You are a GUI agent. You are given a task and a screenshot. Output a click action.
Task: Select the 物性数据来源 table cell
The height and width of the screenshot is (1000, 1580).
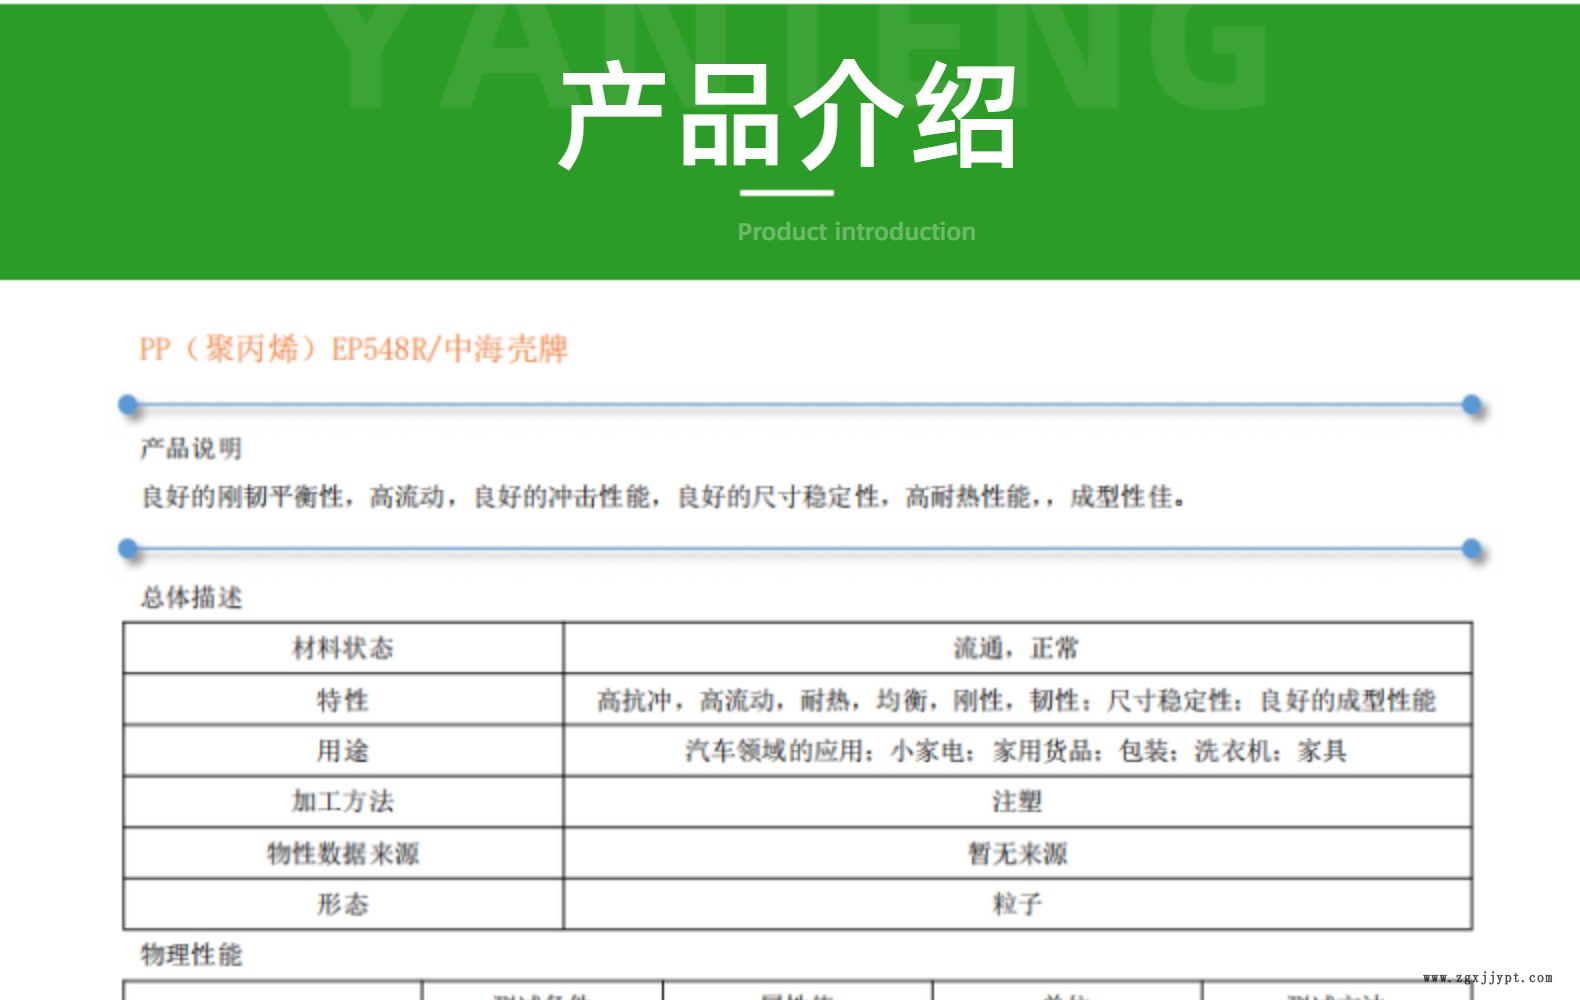pos(343,854)
